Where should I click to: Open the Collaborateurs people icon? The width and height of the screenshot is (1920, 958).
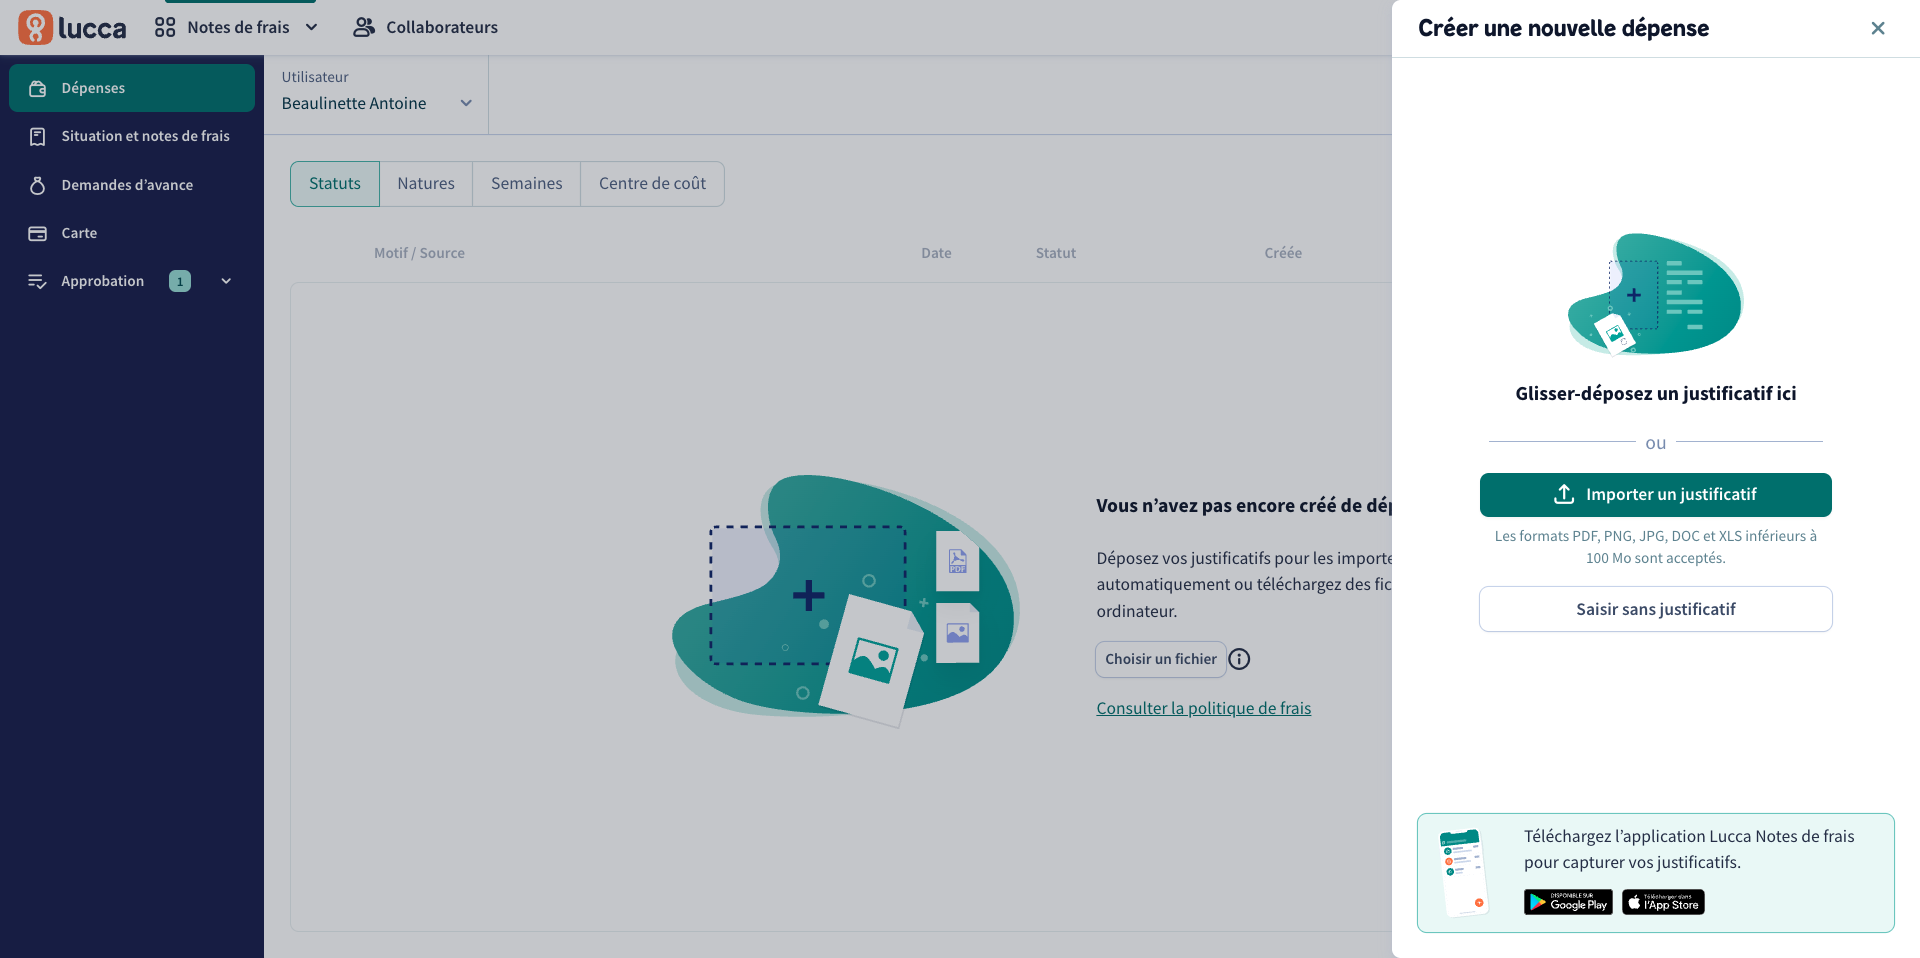click(x=364, y=27)
